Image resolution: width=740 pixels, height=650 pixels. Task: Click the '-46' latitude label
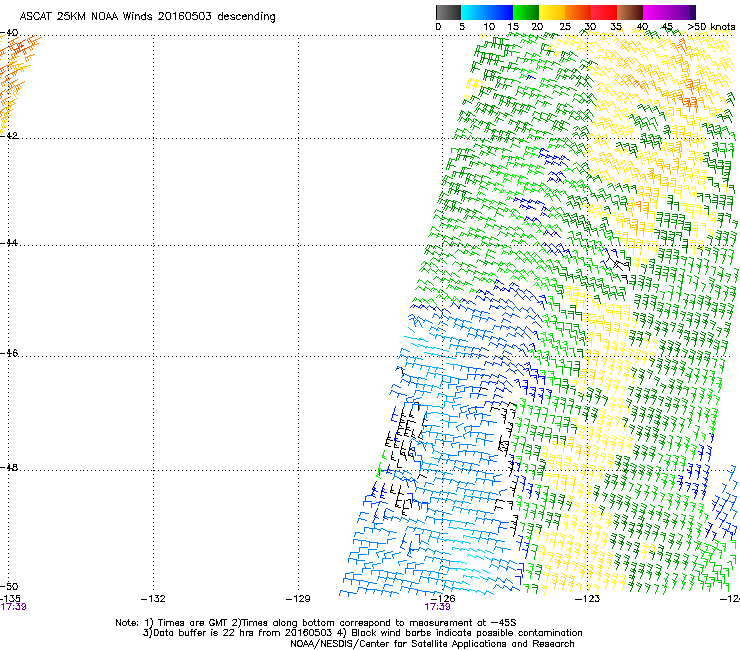tap(9, 353)
